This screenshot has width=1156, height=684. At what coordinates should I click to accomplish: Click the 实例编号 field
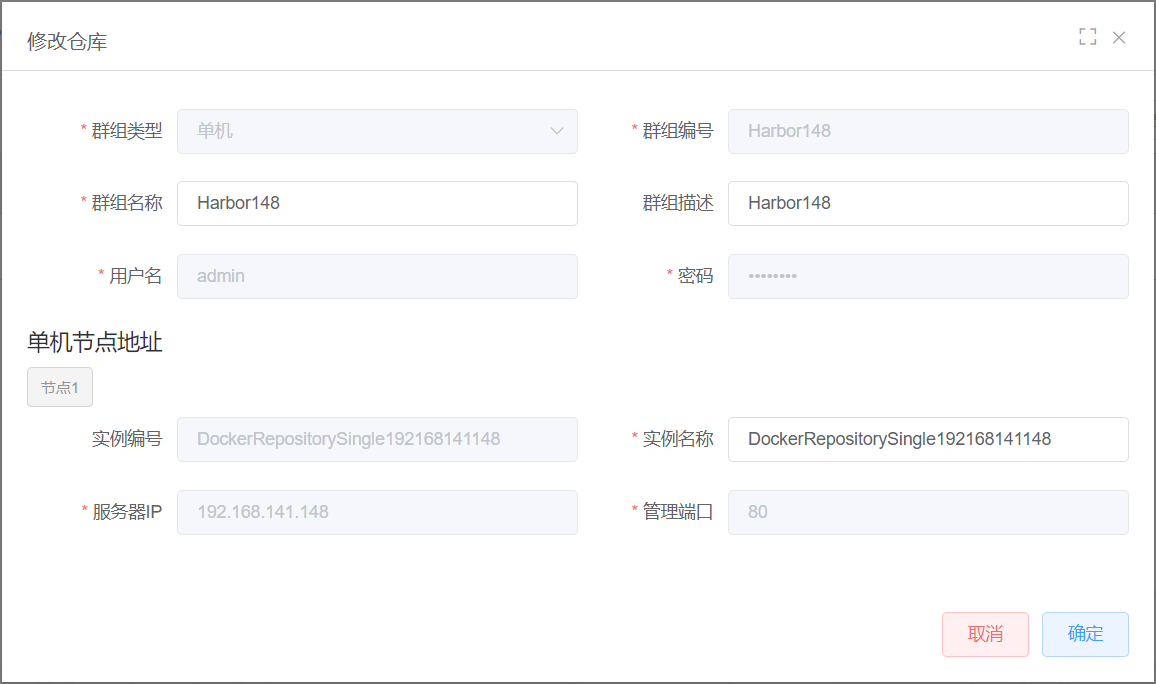[377, 439]
